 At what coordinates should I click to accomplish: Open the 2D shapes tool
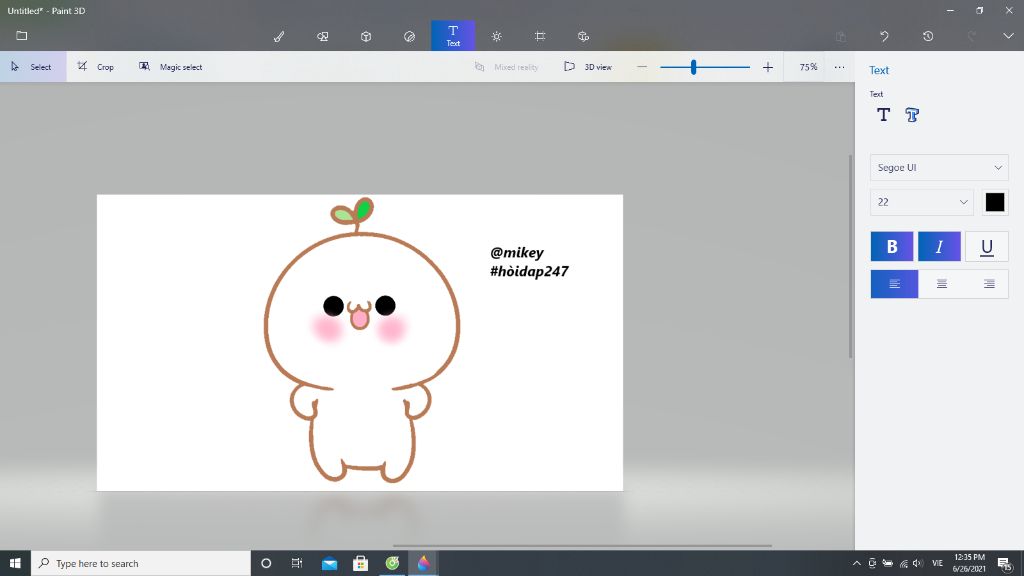point(323,36)
